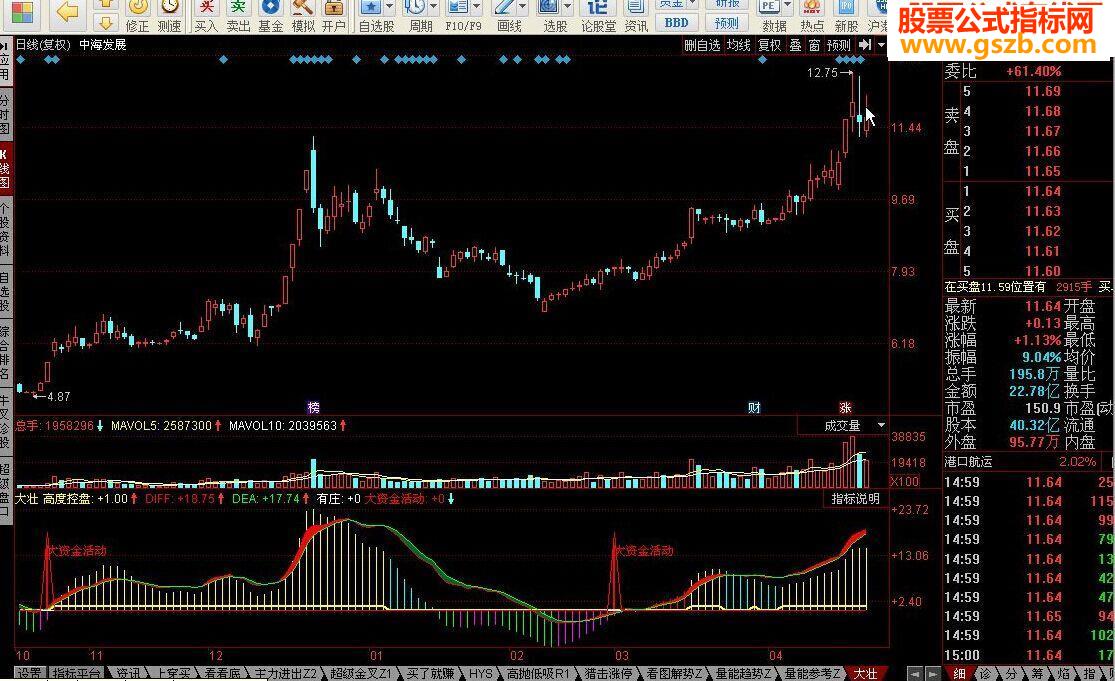Open dropdown arrow next to 画线

click(523, 7)
